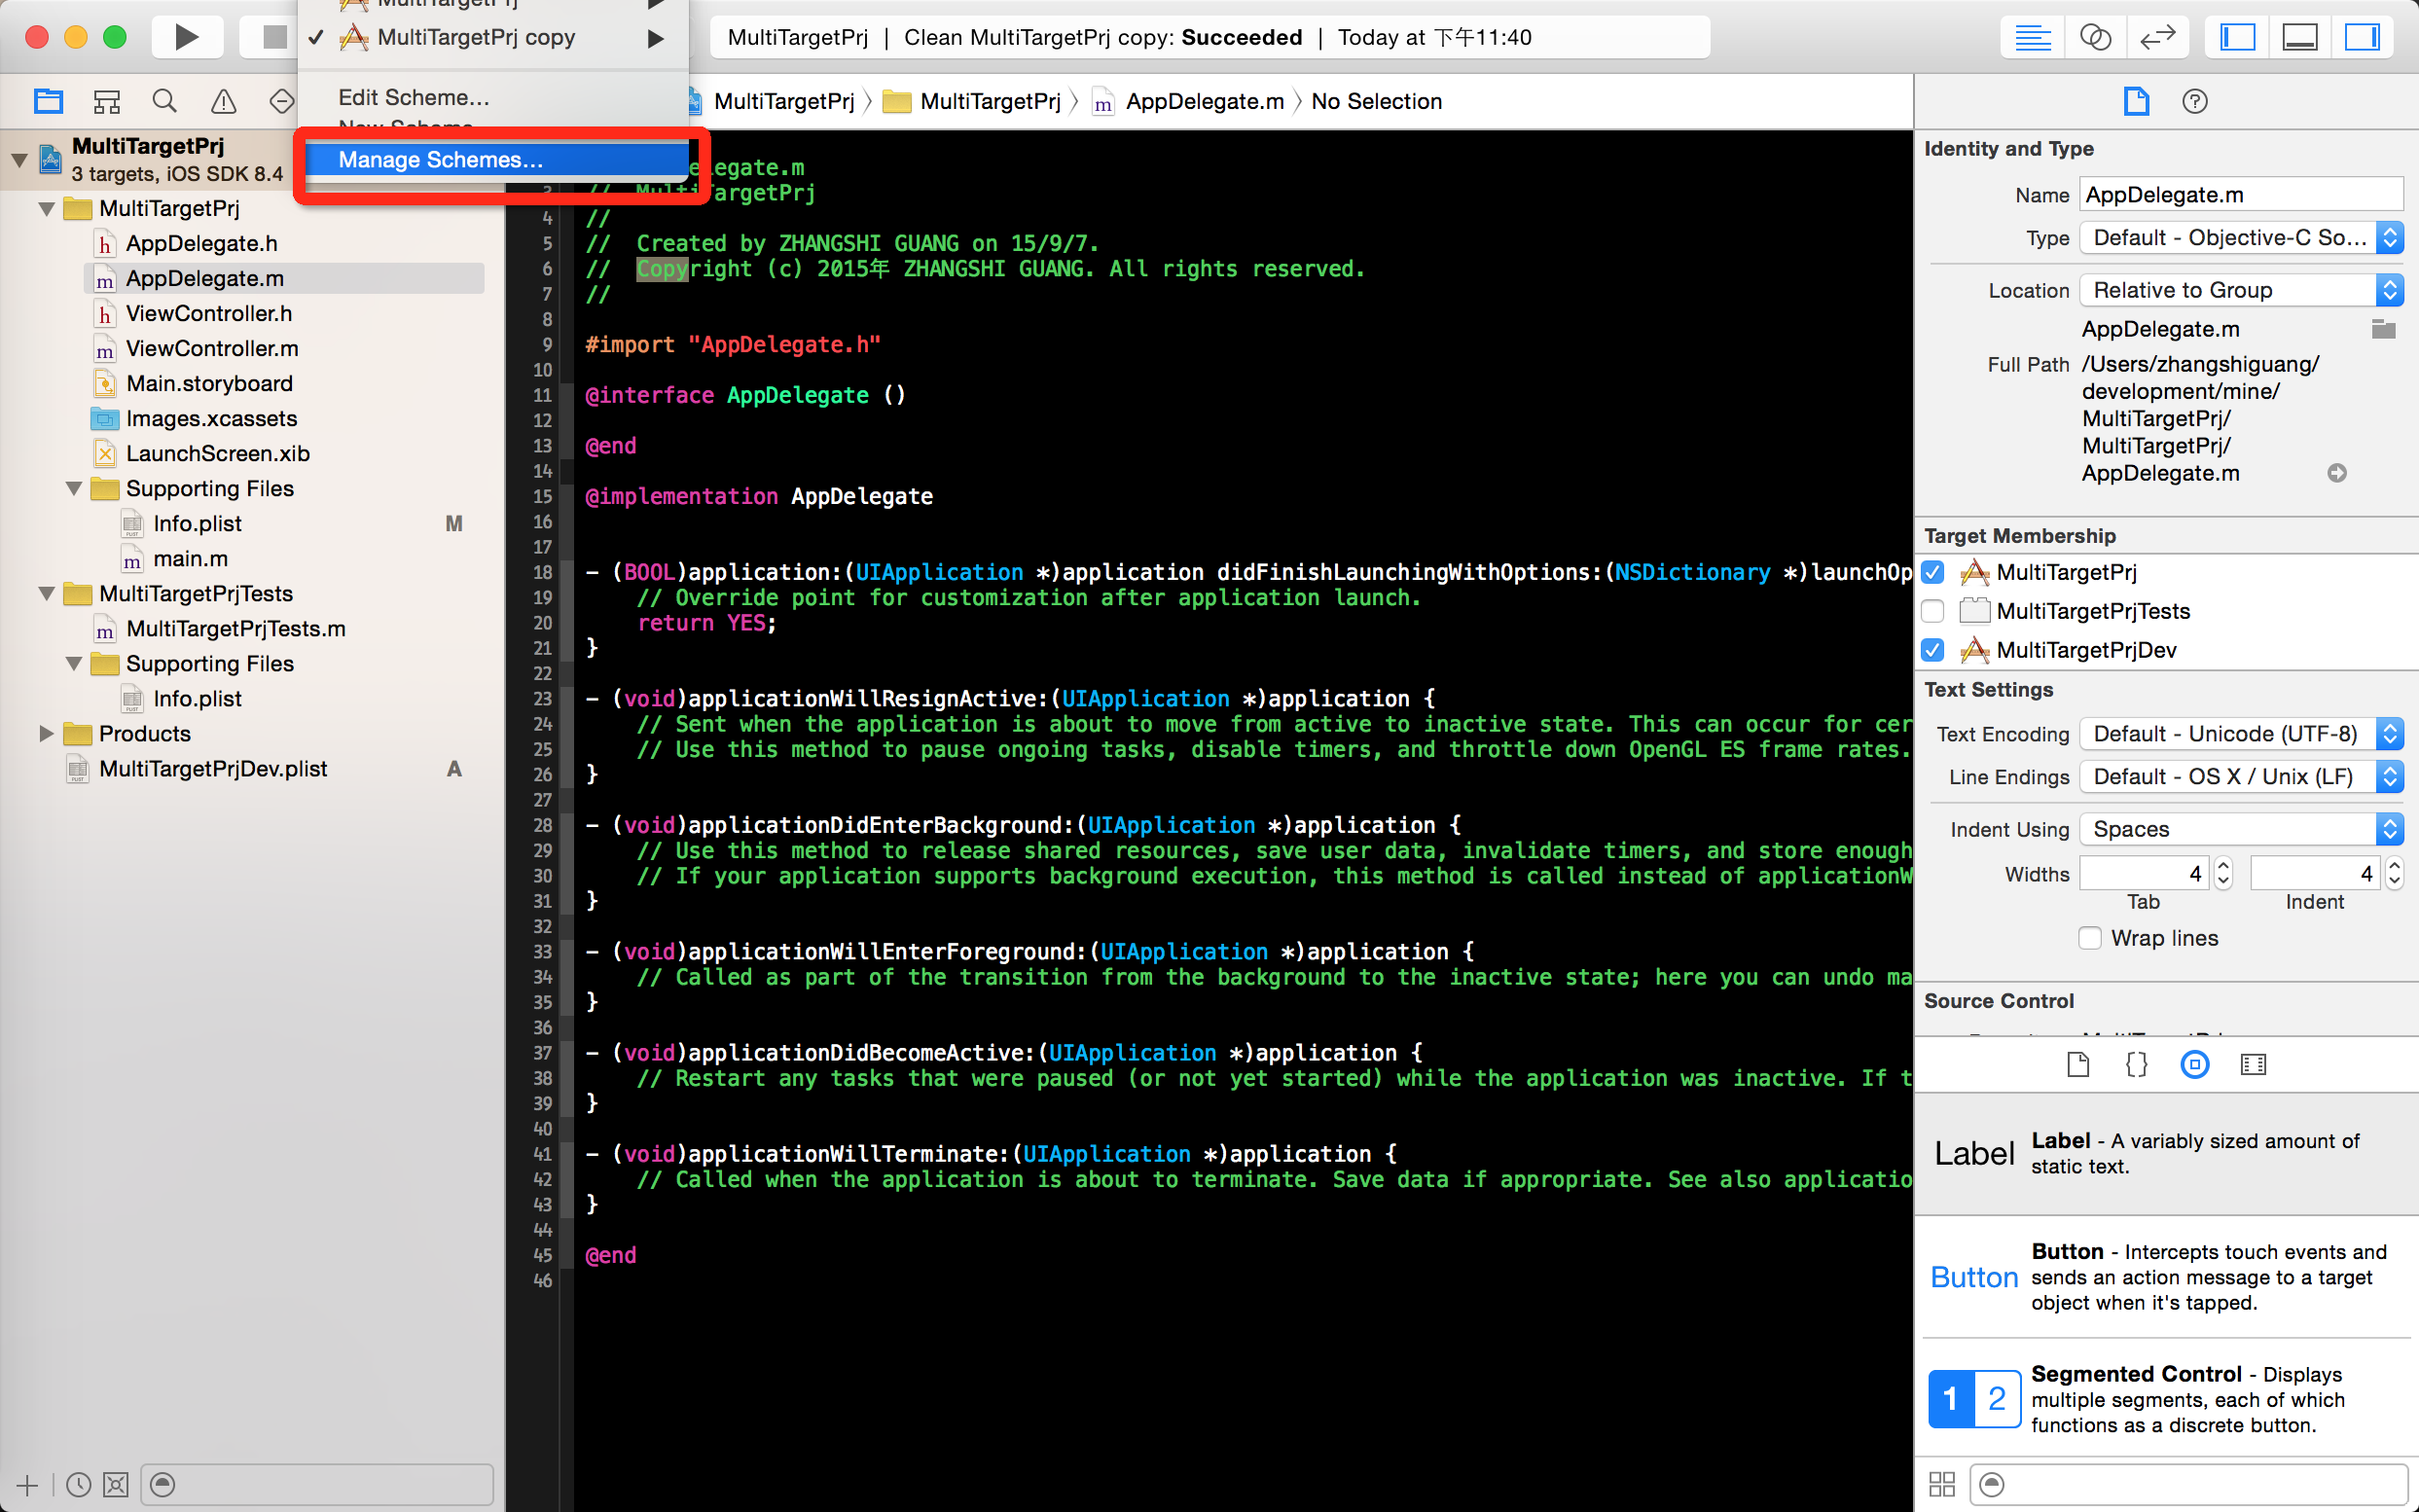This screenshot has width=2419, height=1512.
Task: Open ViewController.m in navigator
Action: click(x=212, y=348)
